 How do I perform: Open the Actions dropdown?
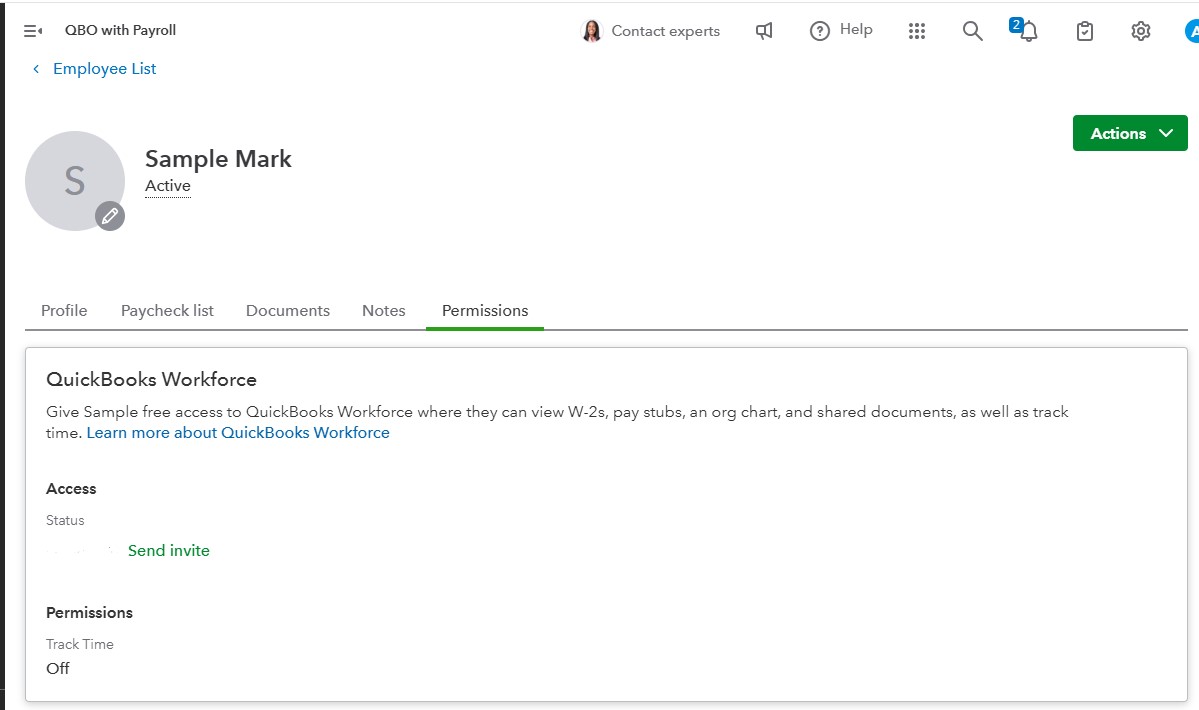coord(1129,132)
